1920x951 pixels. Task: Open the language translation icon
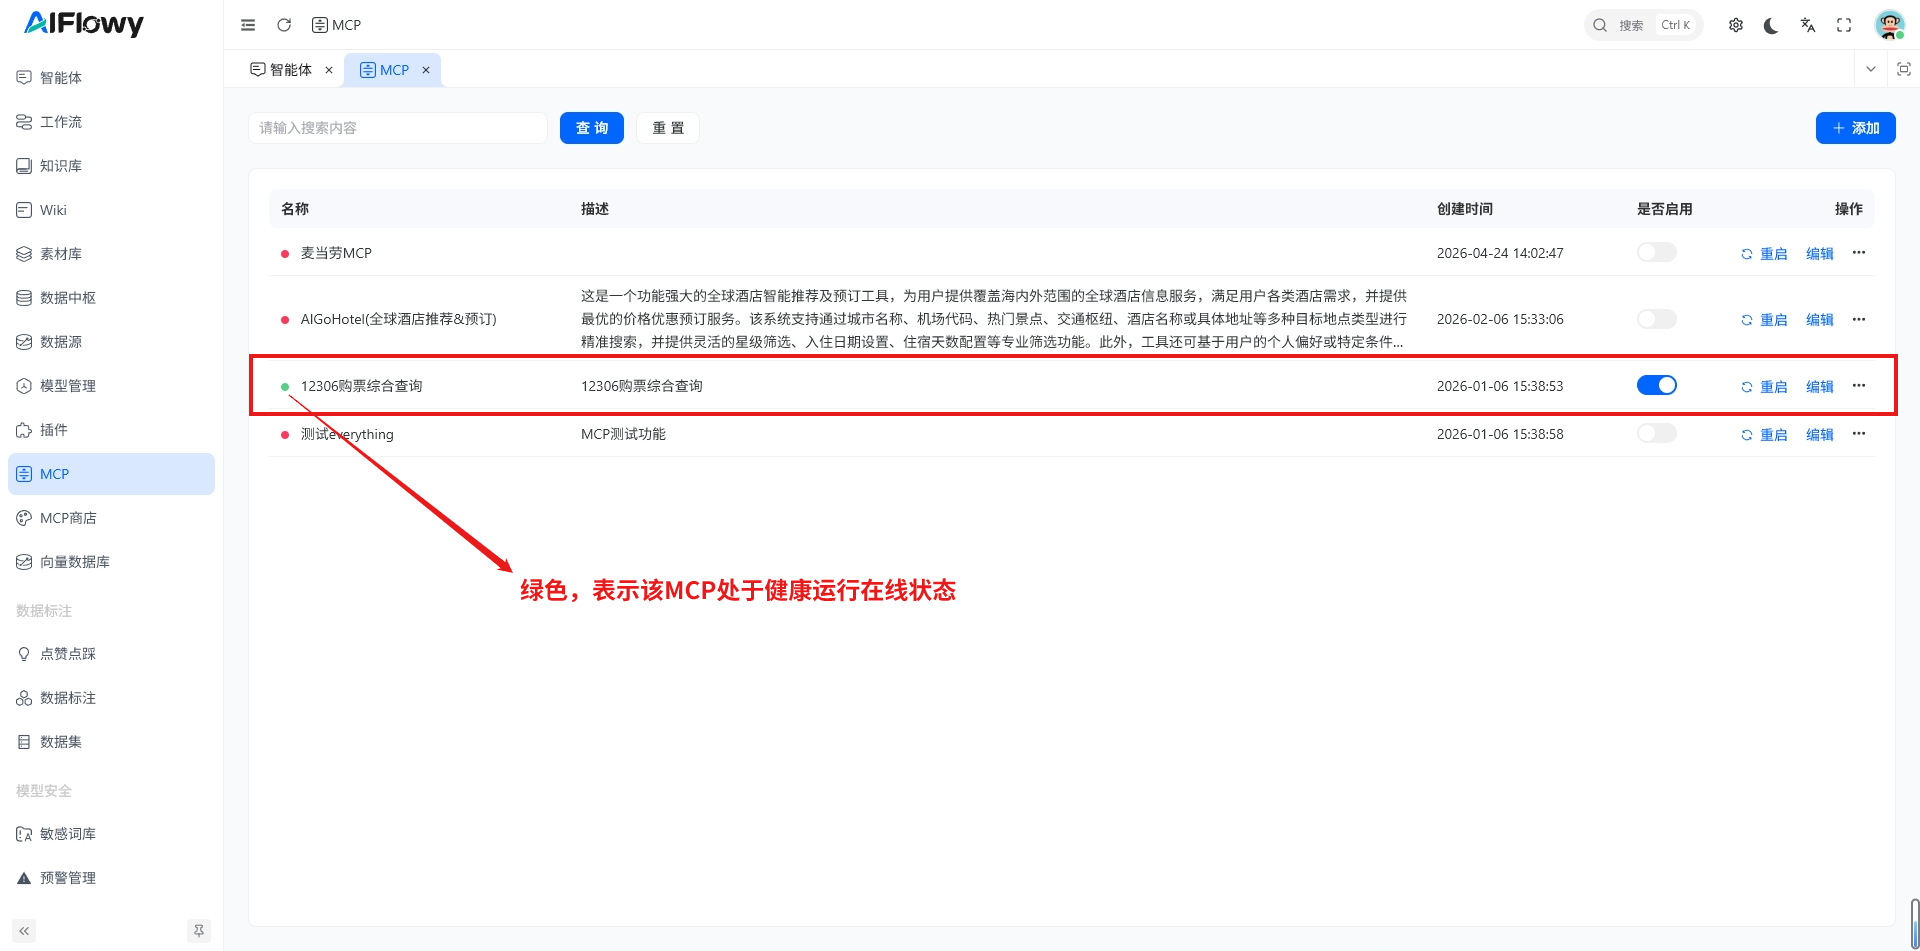pyautogui.click(x=1808, y=25)
